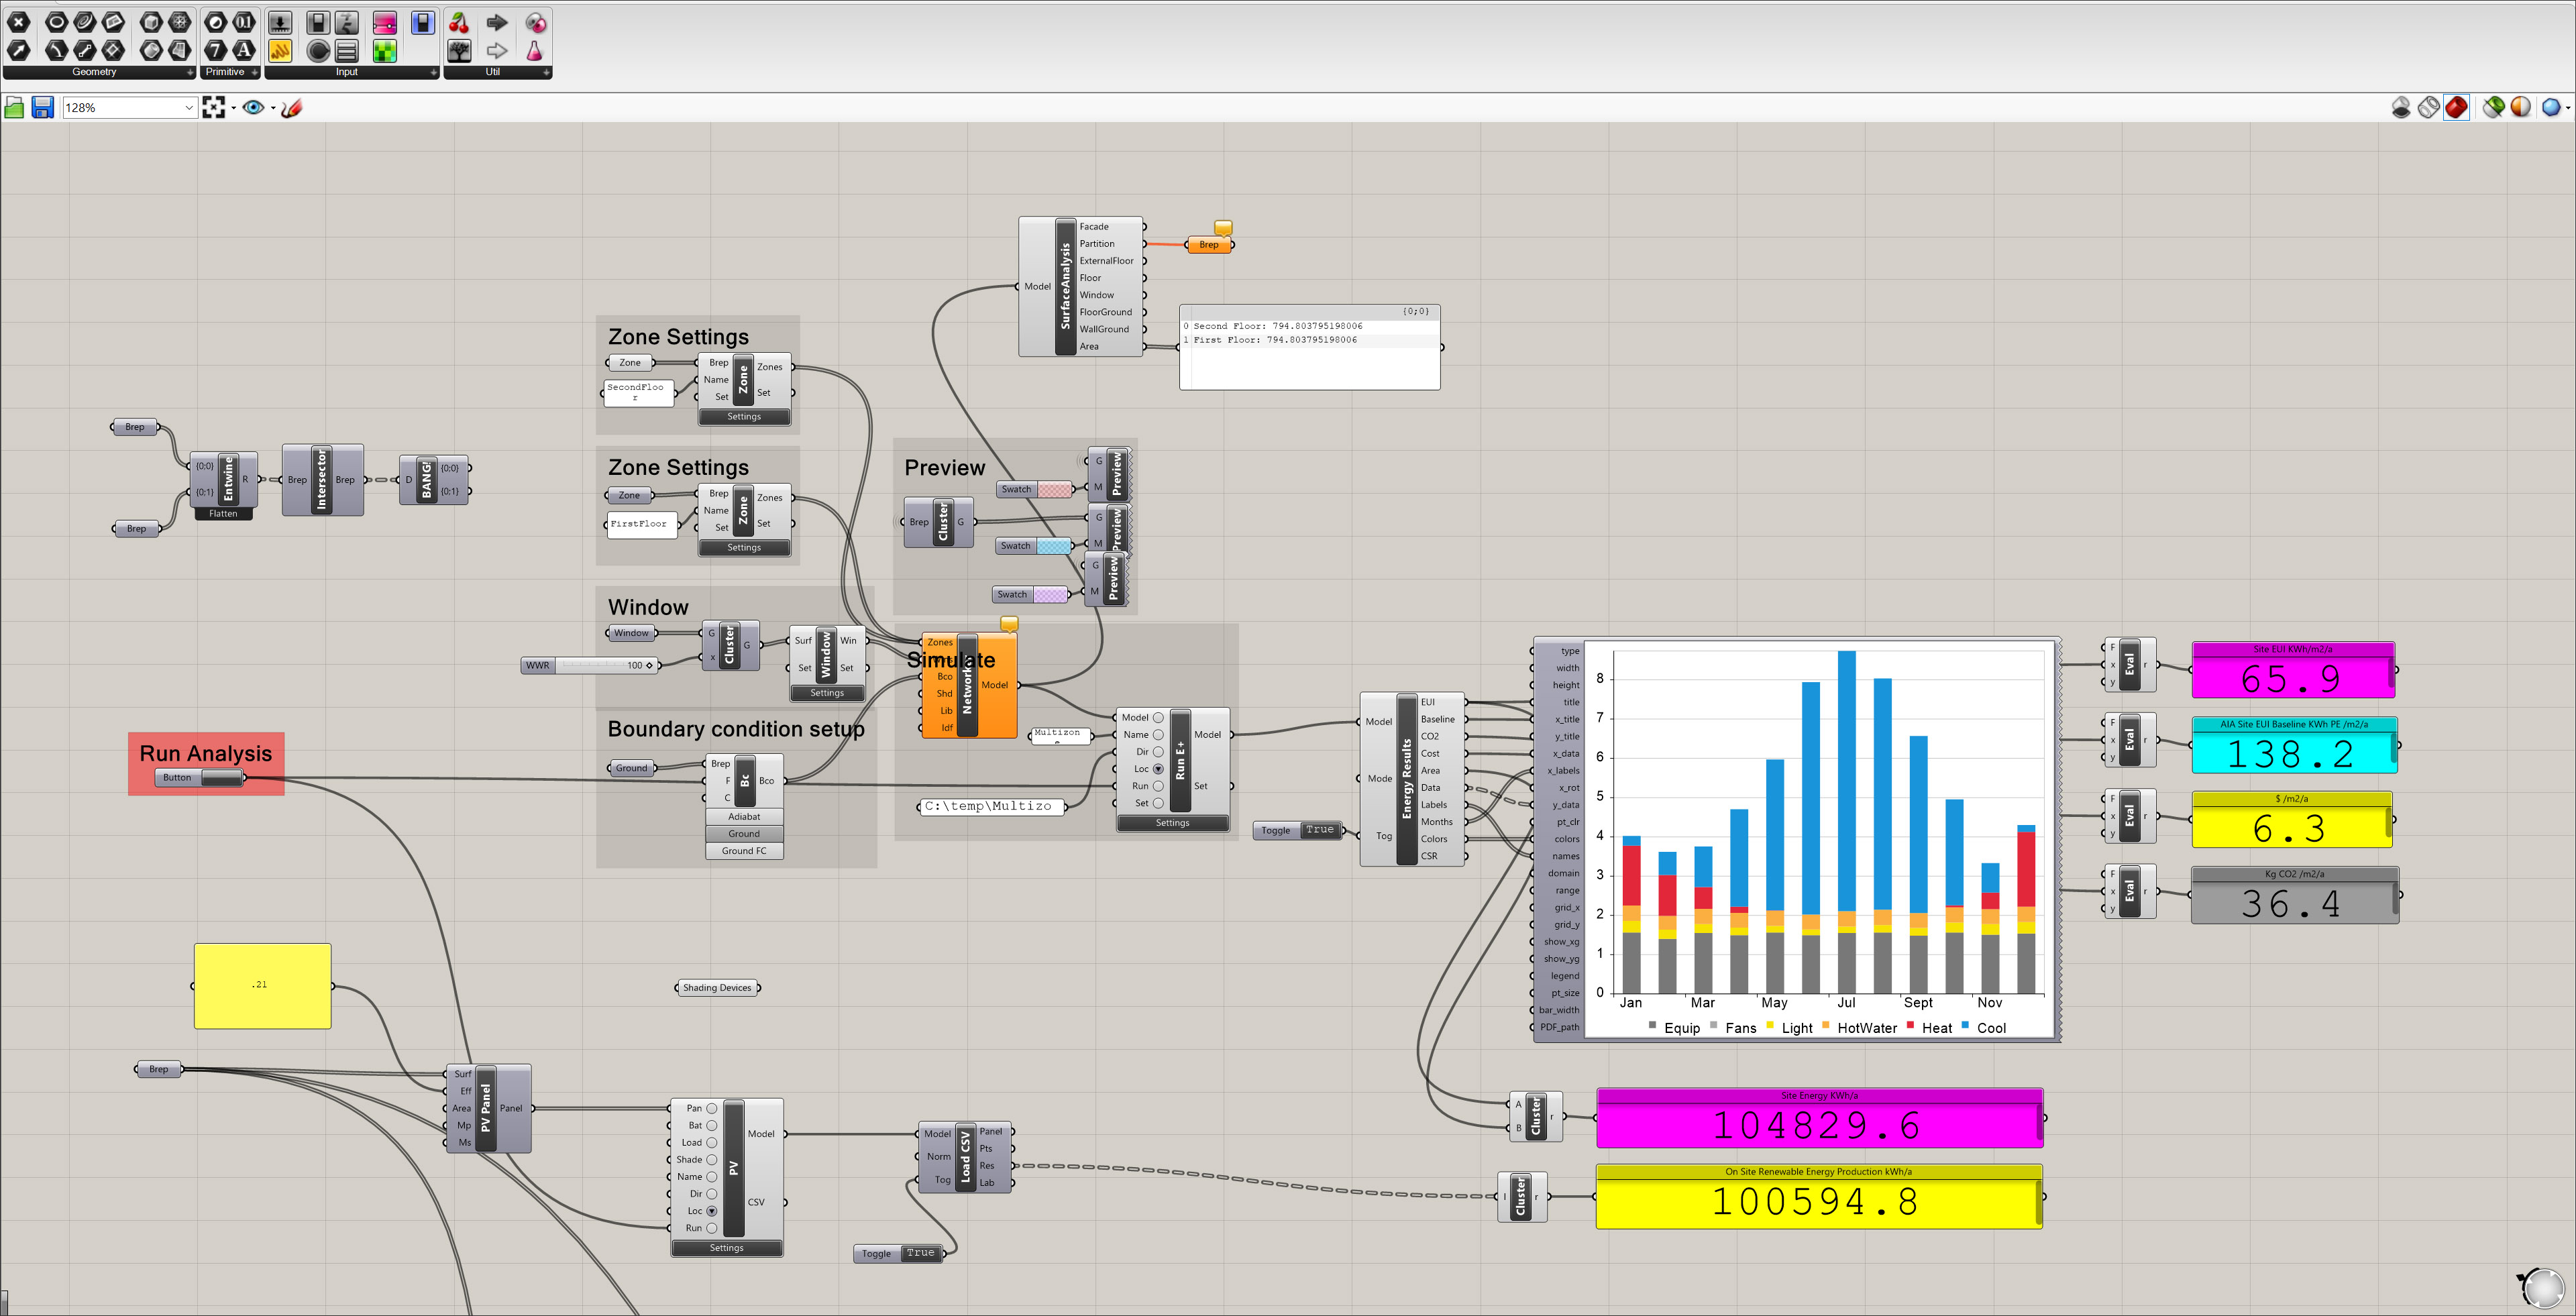Expand the Geometry panel plus button

tap(190, 72)
